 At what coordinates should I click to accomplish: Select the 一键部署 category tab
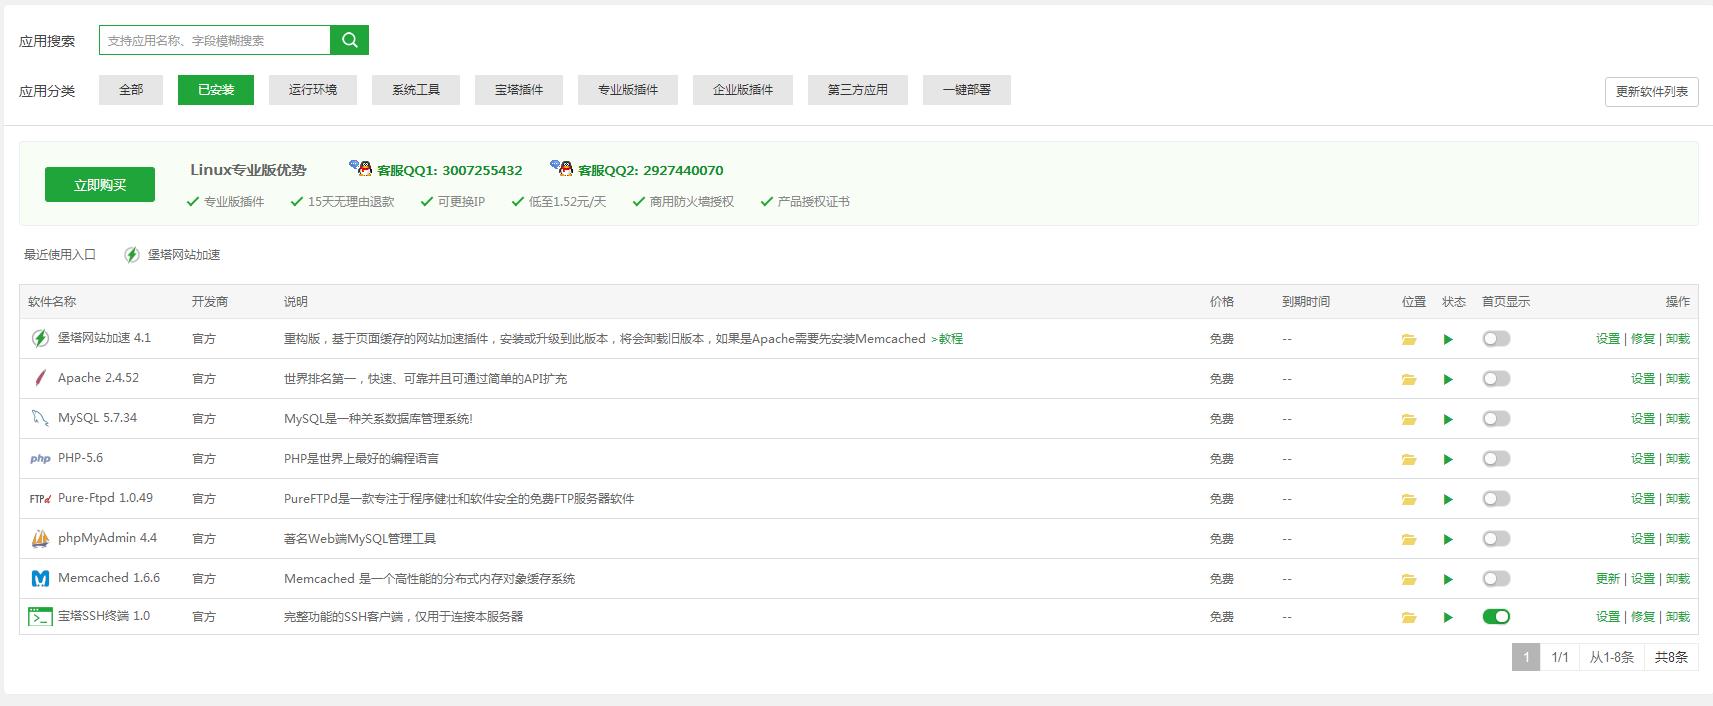pyautogui.click(x=967, y=90)
